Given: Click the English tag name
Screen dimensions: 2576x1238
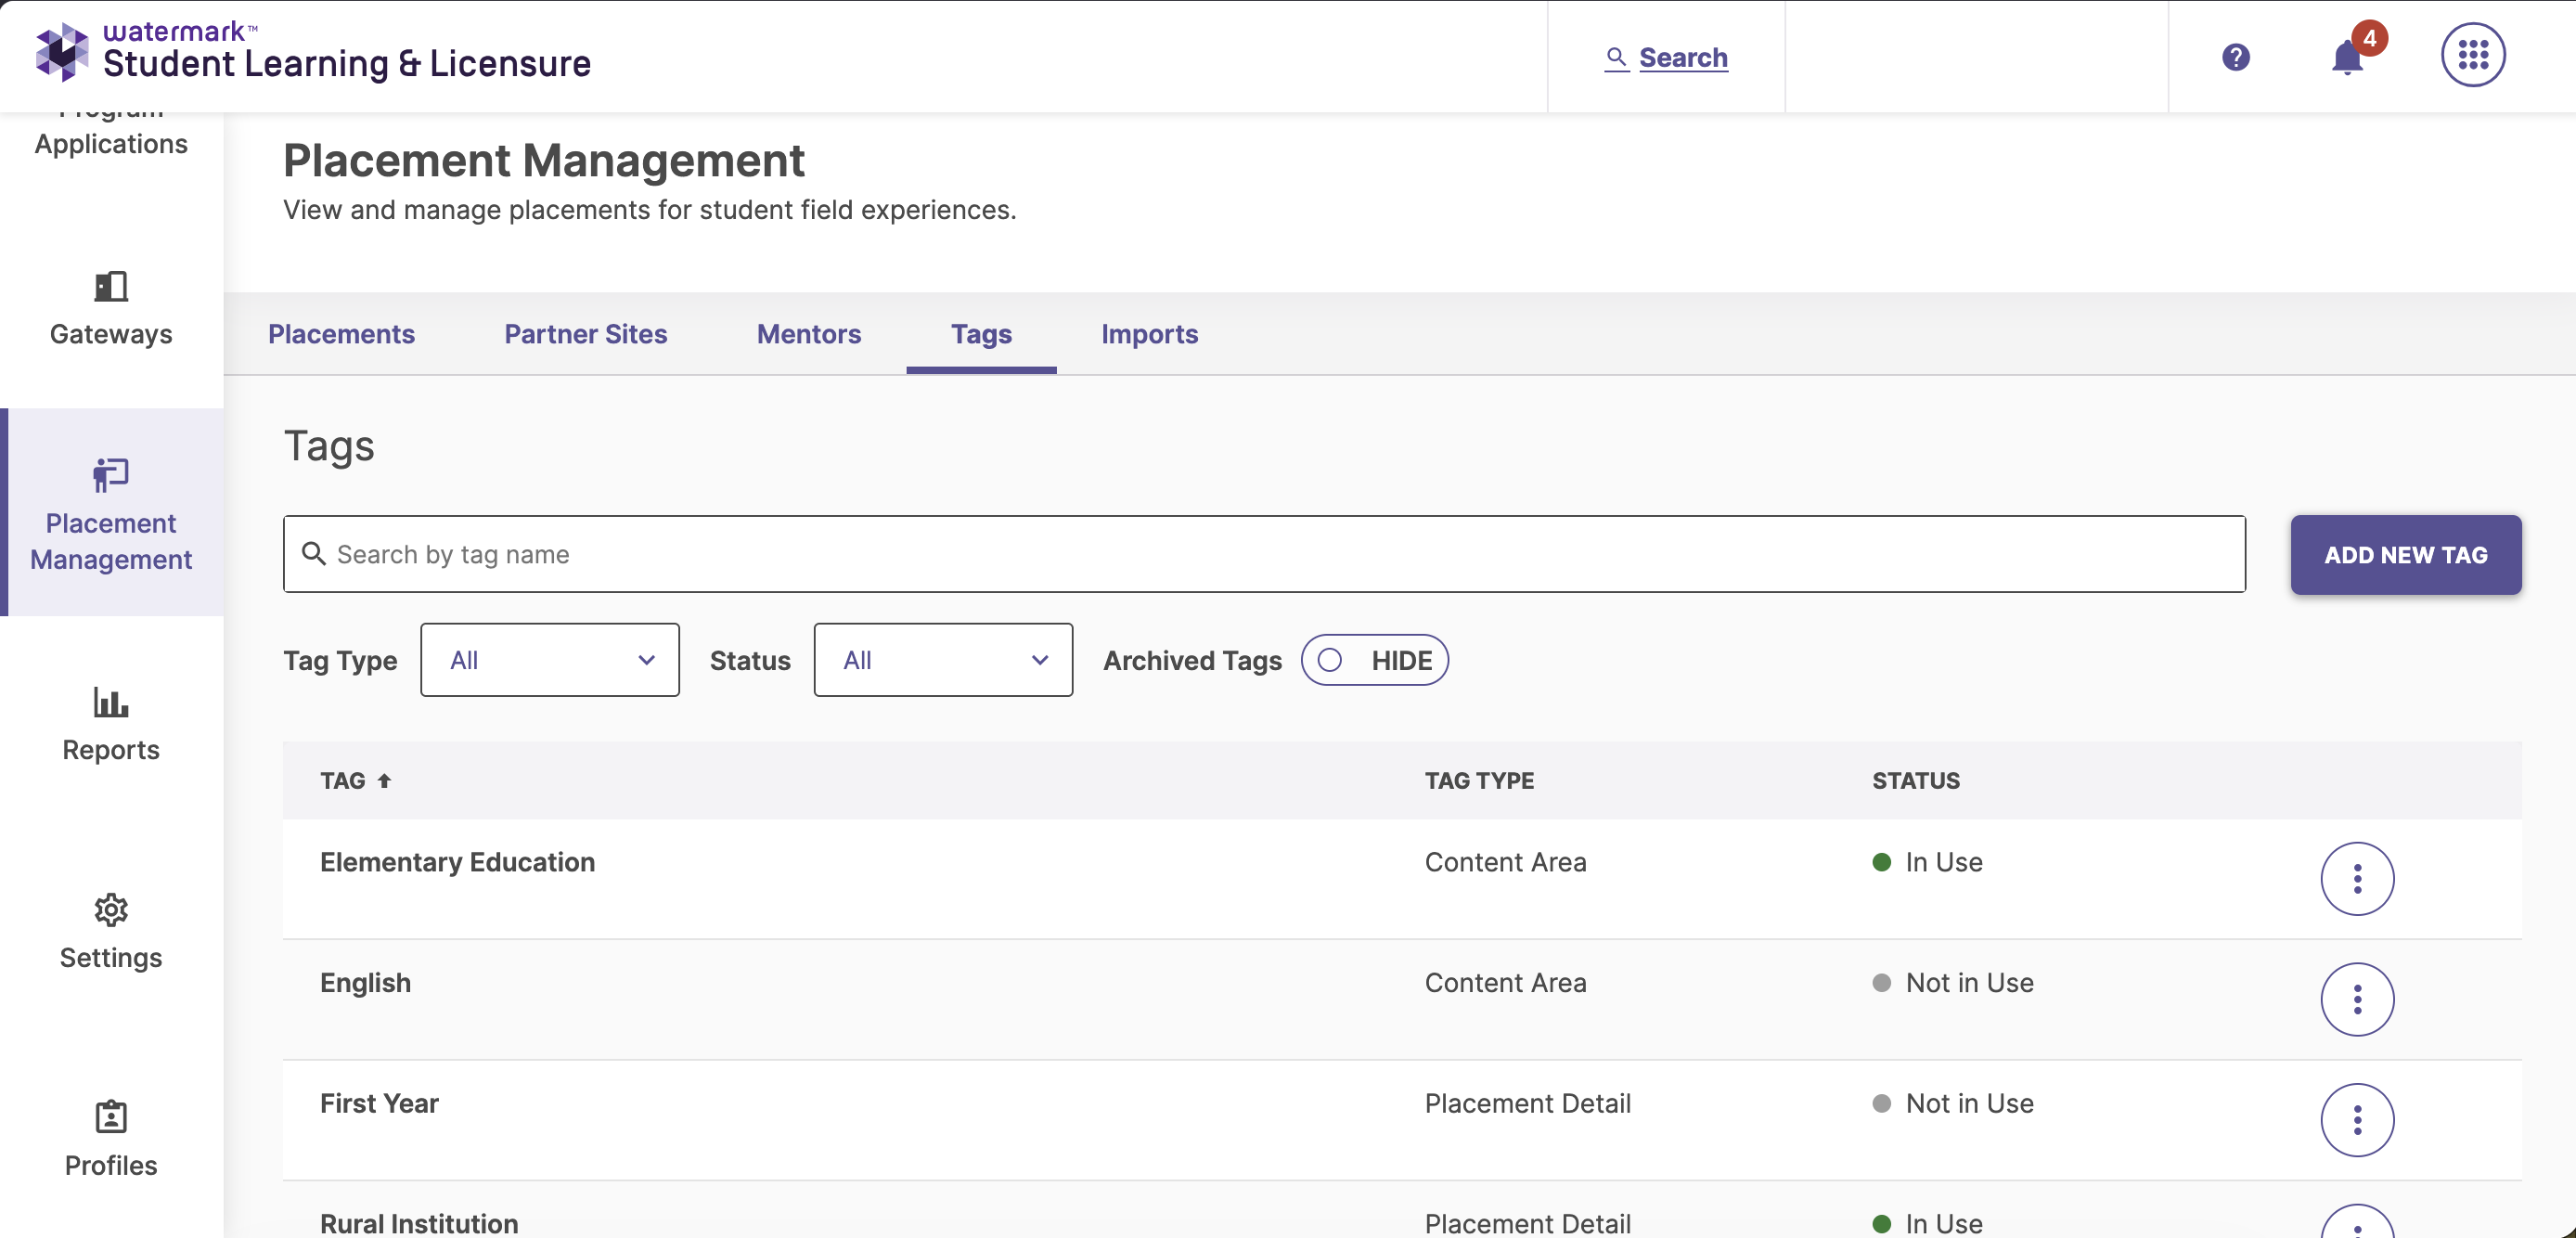Looking at the screenshot, I should coord(365,983).
